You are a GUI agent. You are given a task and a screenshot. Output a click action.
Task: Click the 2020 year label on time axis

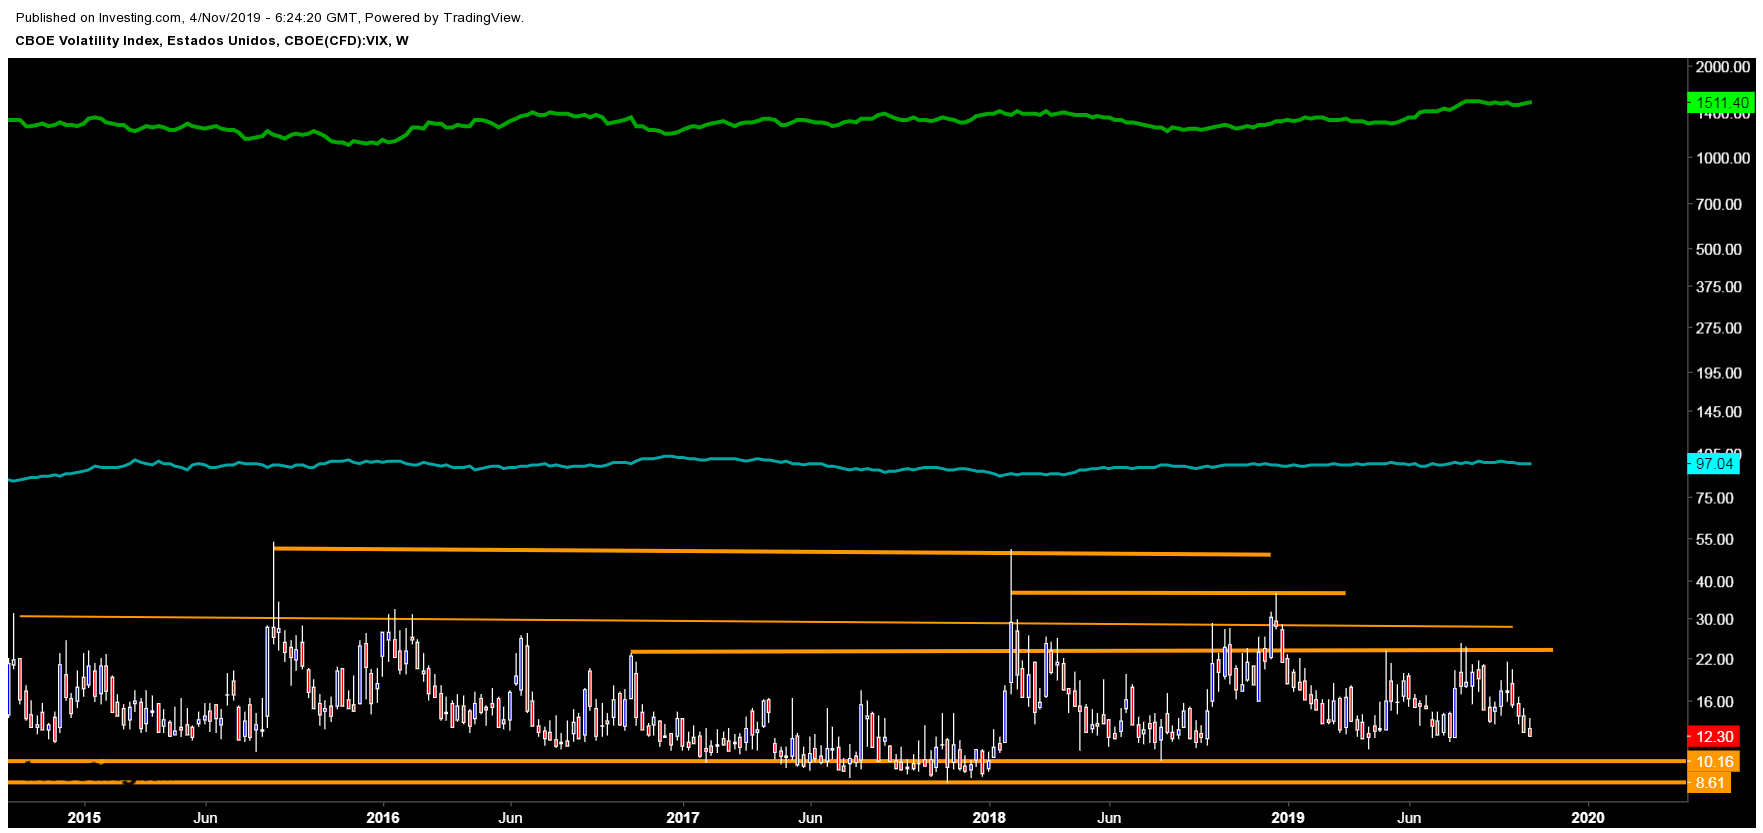click(x=1588, y=818)
